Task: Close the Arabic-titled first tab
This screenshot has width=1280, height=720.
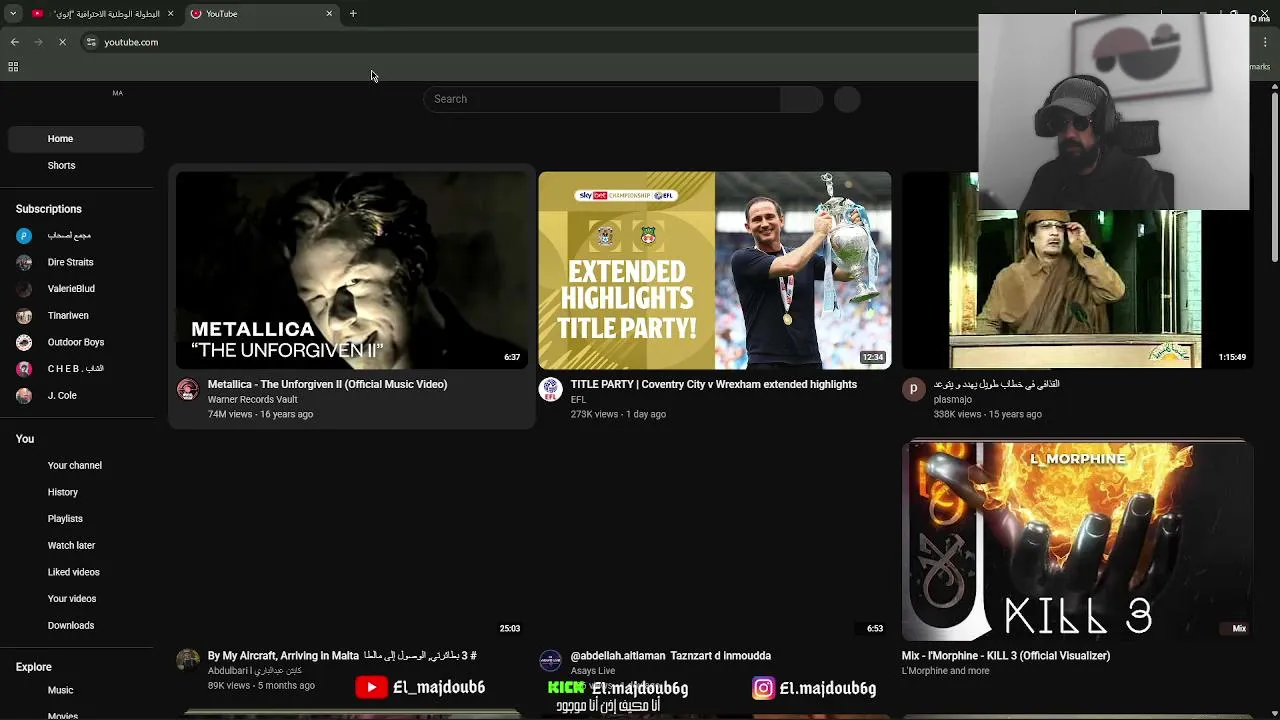Action: (170, 14)
